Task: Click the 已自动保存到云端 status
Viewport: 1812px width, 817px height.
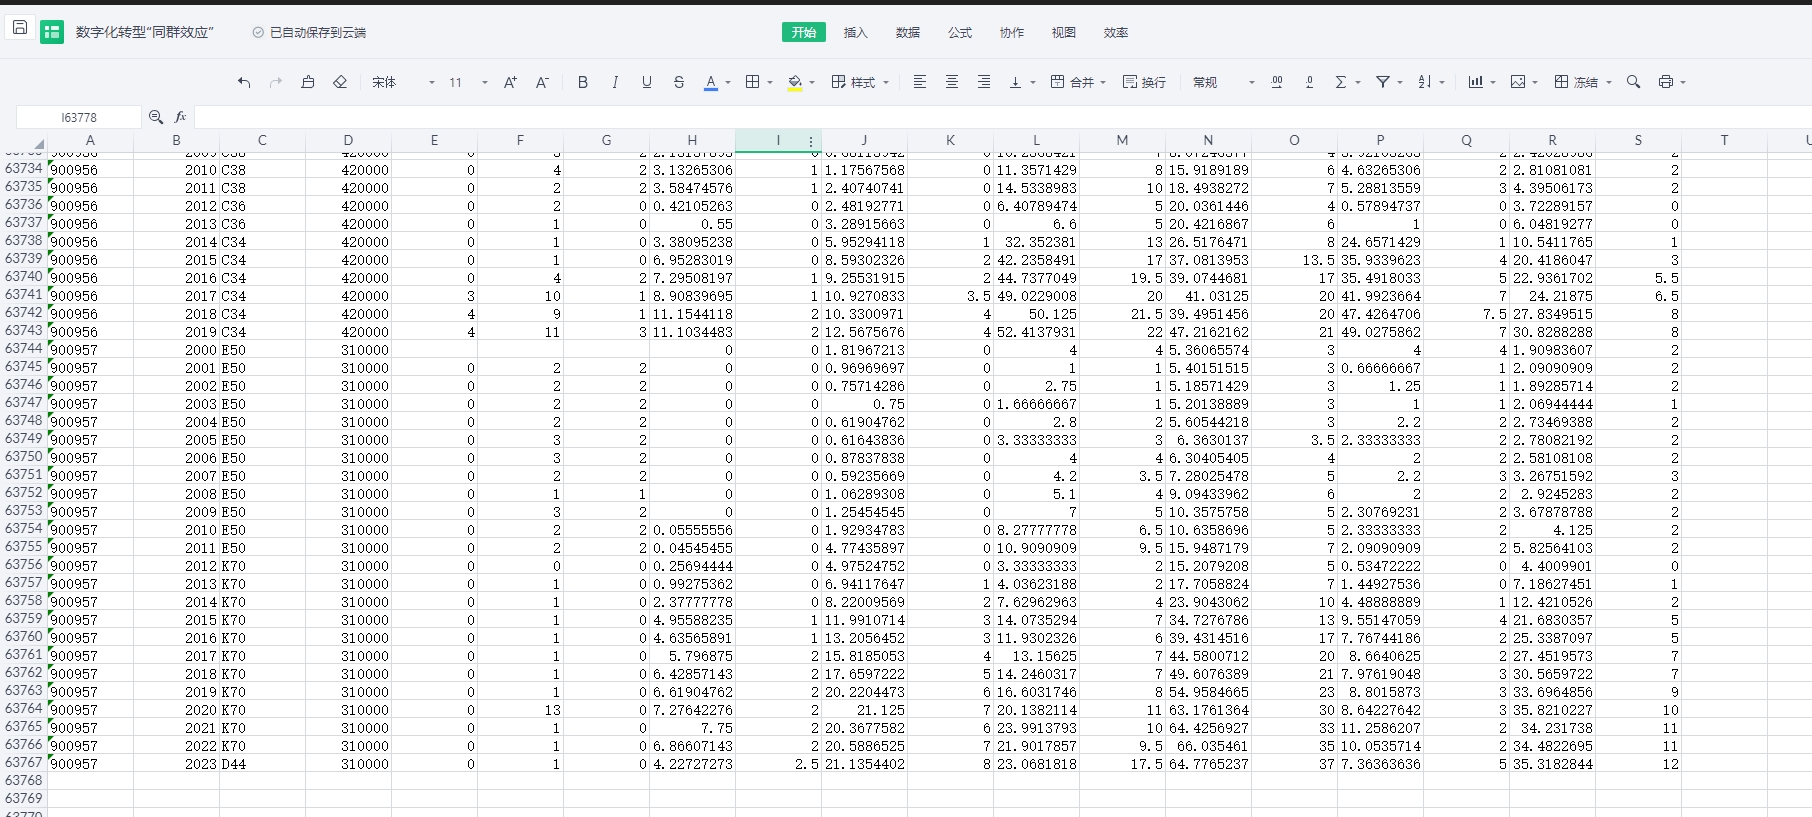Action: point(309,32)
